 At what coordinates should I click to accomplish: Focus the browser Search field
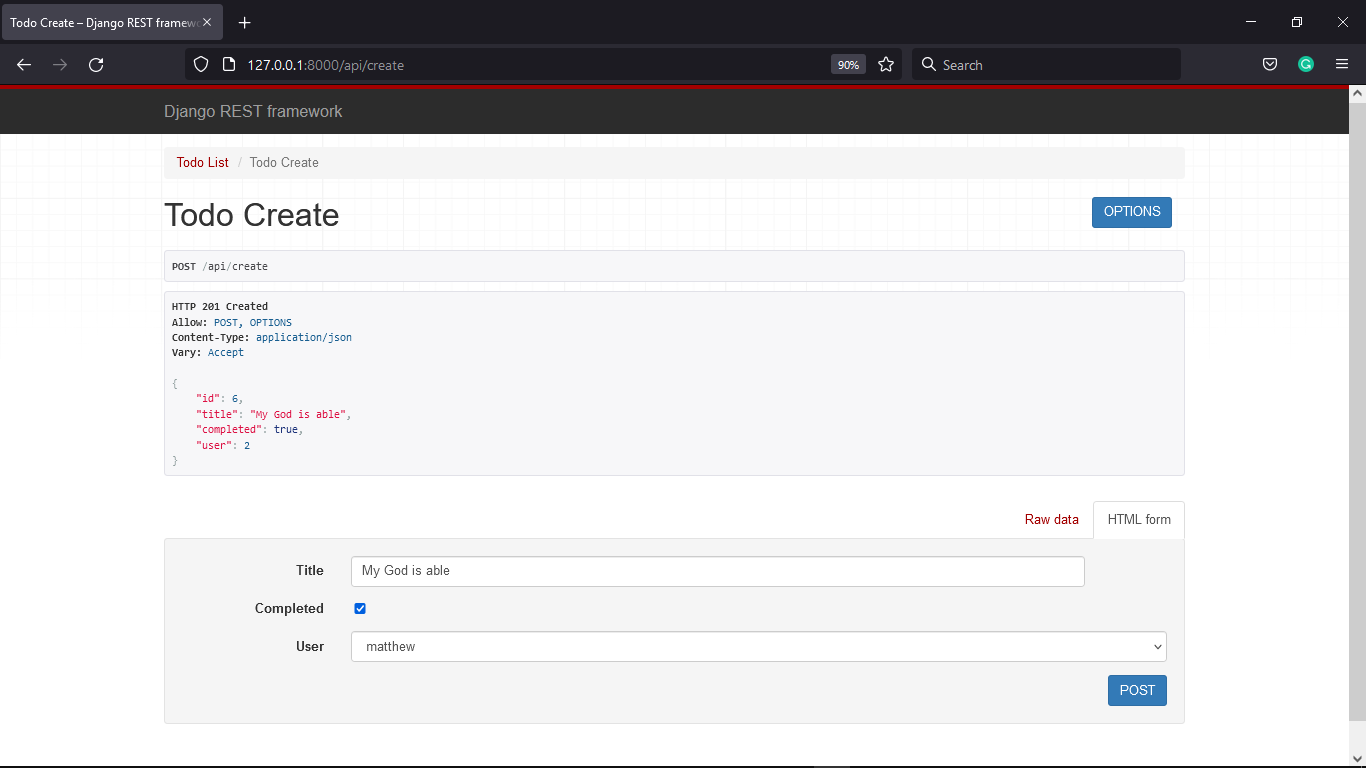click(x=1046, y=65)
